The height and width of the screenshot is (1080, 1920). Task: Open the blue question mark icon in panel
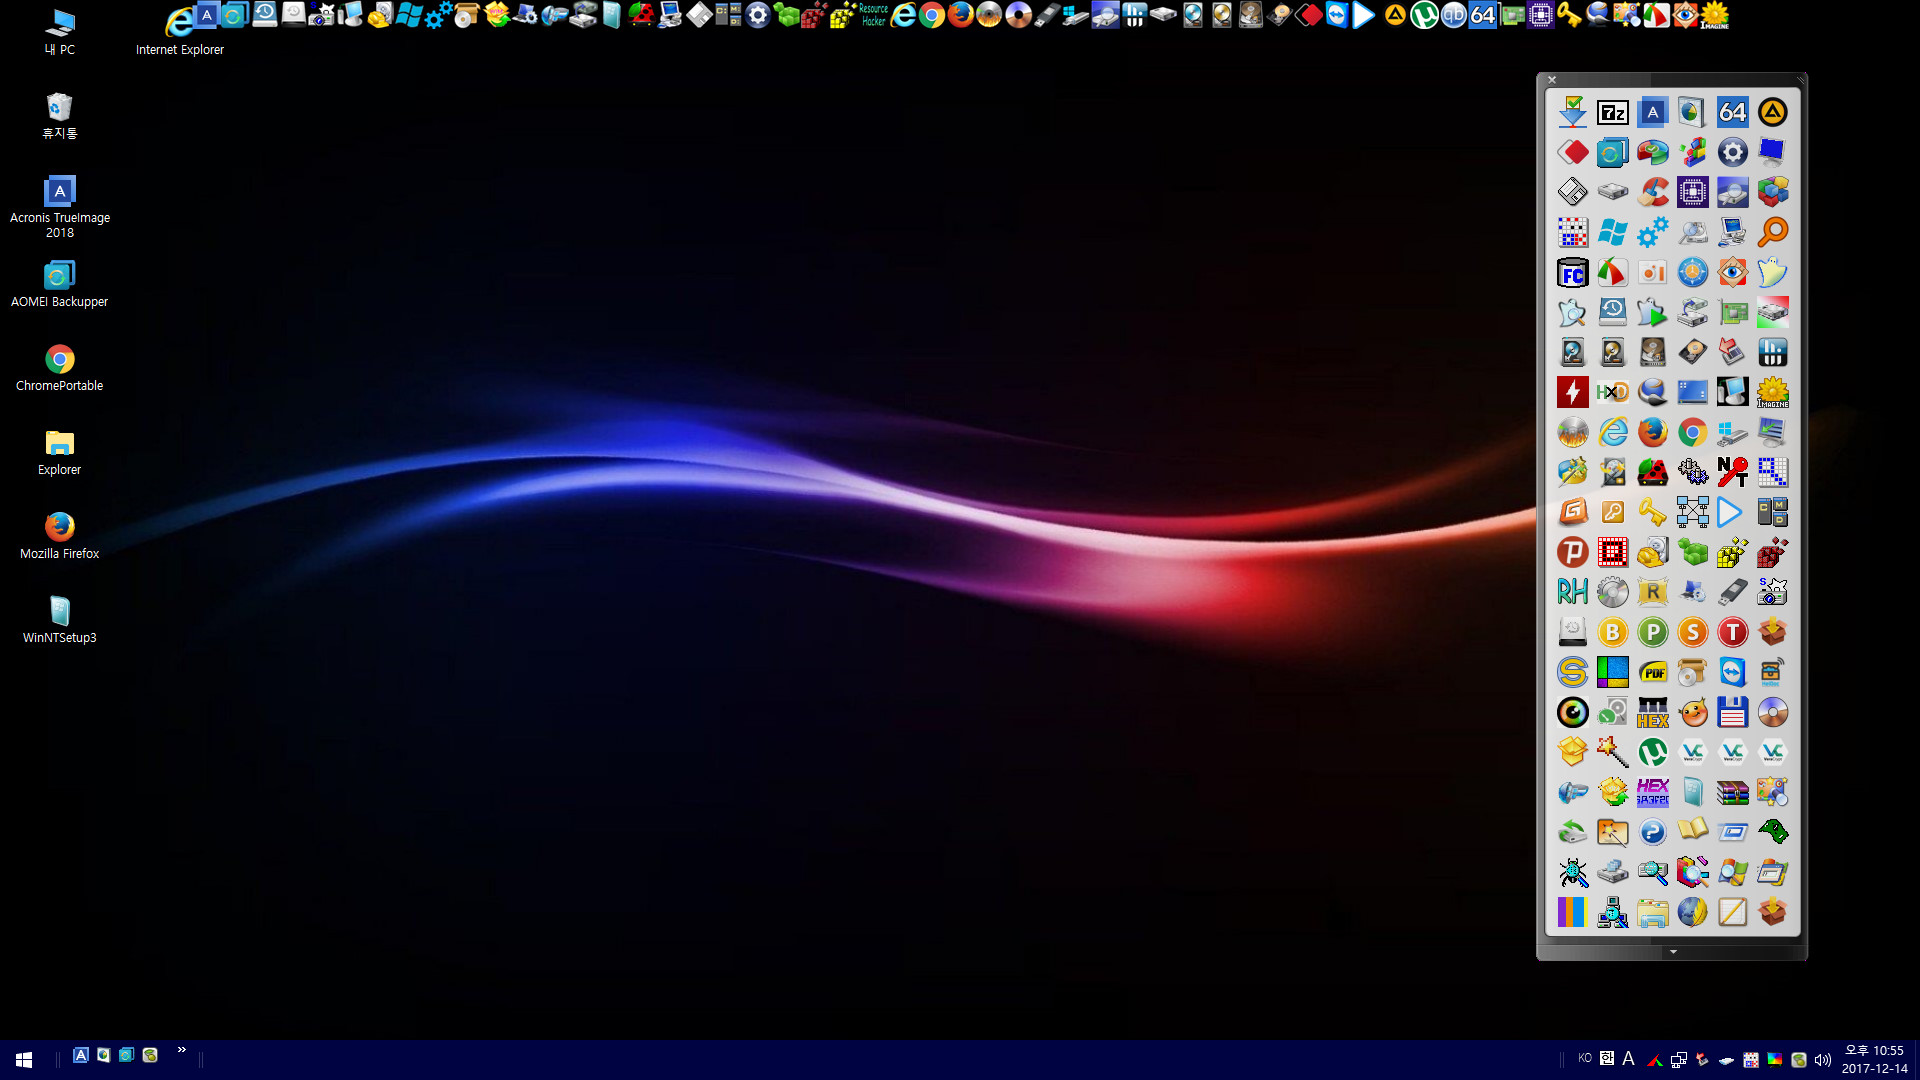click(x=1653, y=832)
